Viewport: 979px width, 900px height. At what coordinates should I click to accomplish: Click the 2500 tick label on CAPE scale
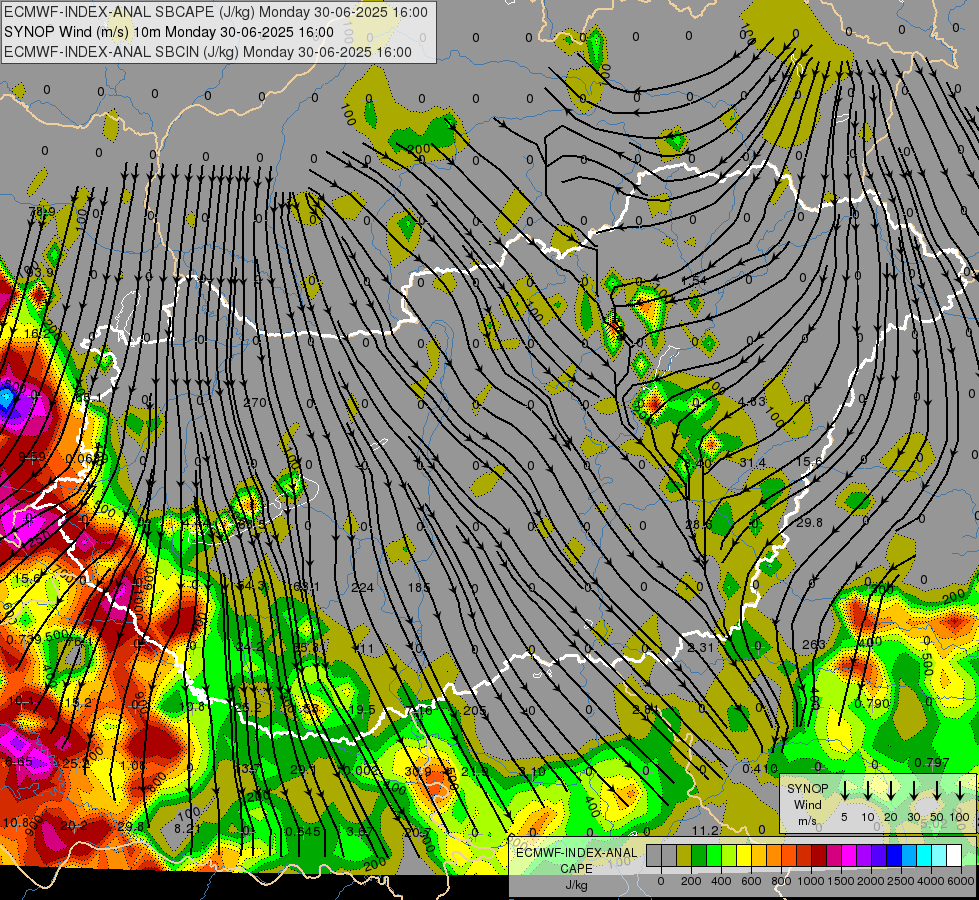901,881
